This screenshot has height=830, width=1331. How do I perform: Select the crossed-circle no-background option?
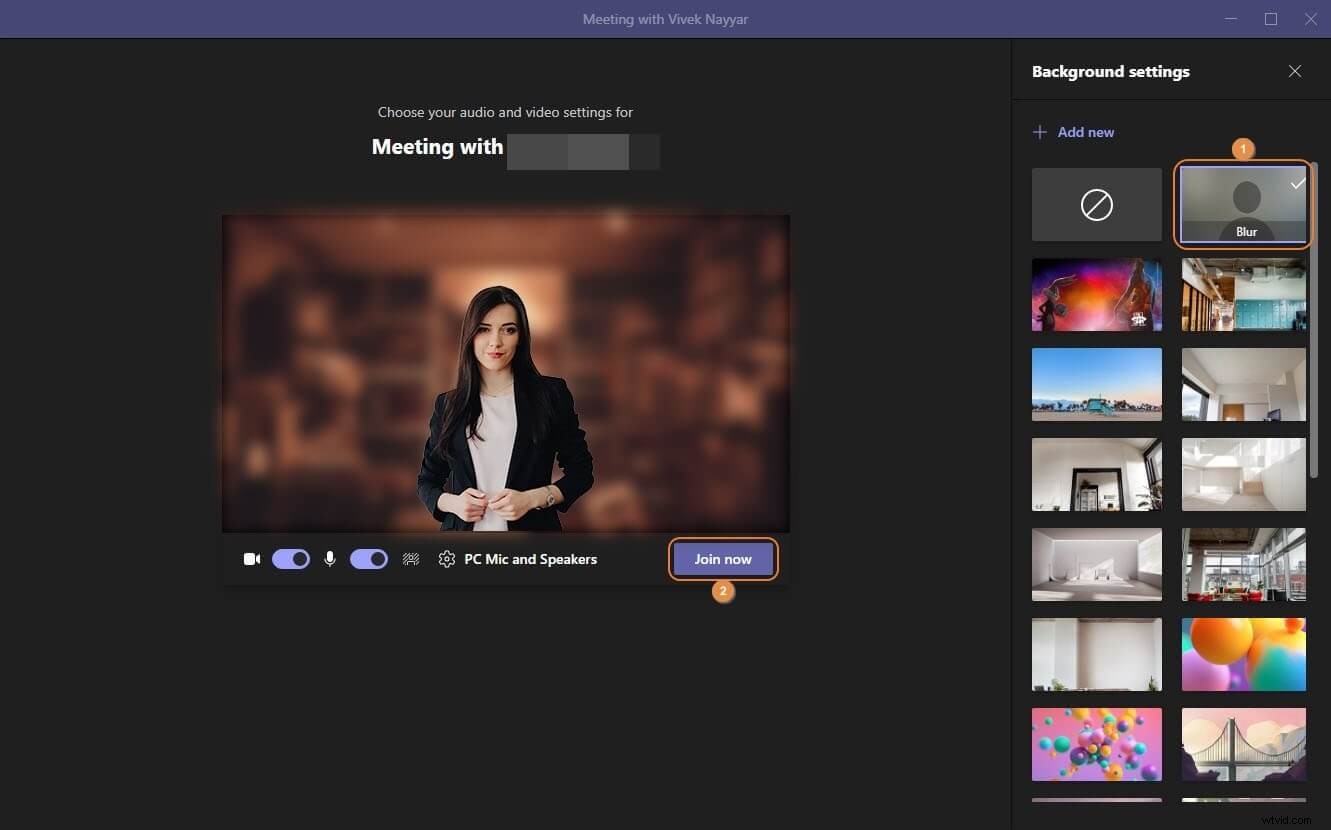click(1096, 205)
